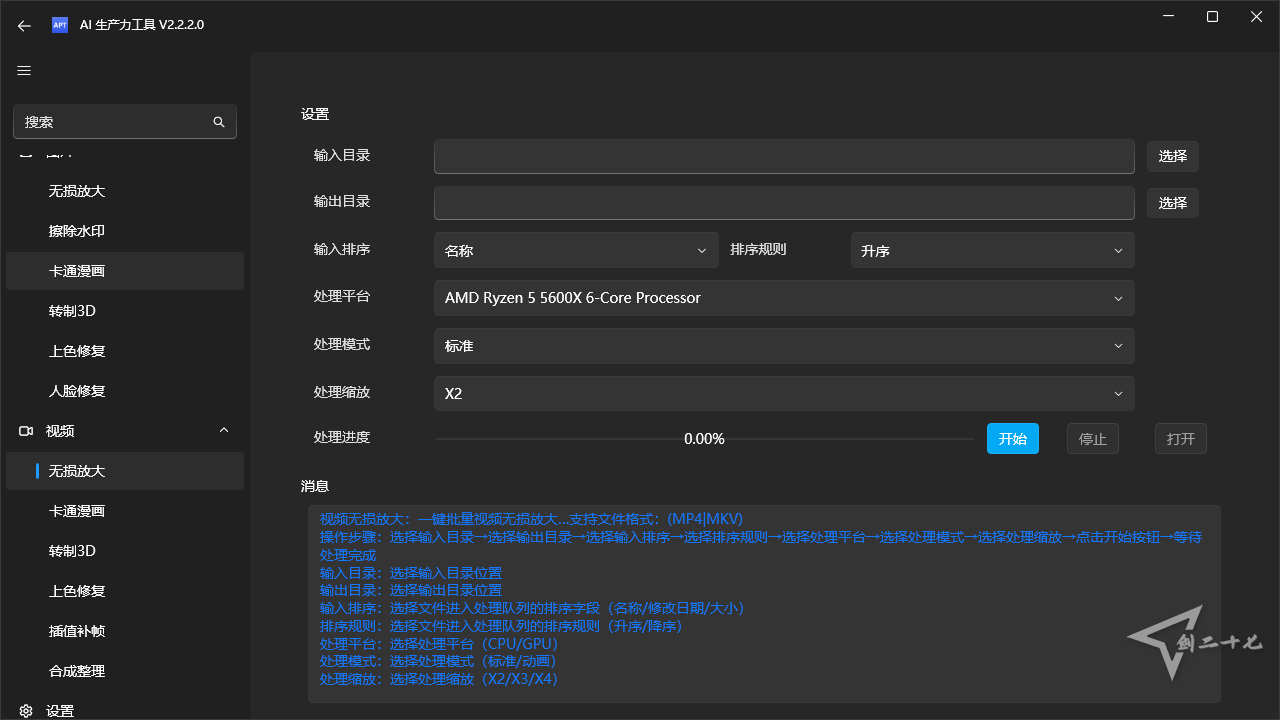Click the search magnifier icon
This screenshot has width=1280, height=720.
pos(219,122)
